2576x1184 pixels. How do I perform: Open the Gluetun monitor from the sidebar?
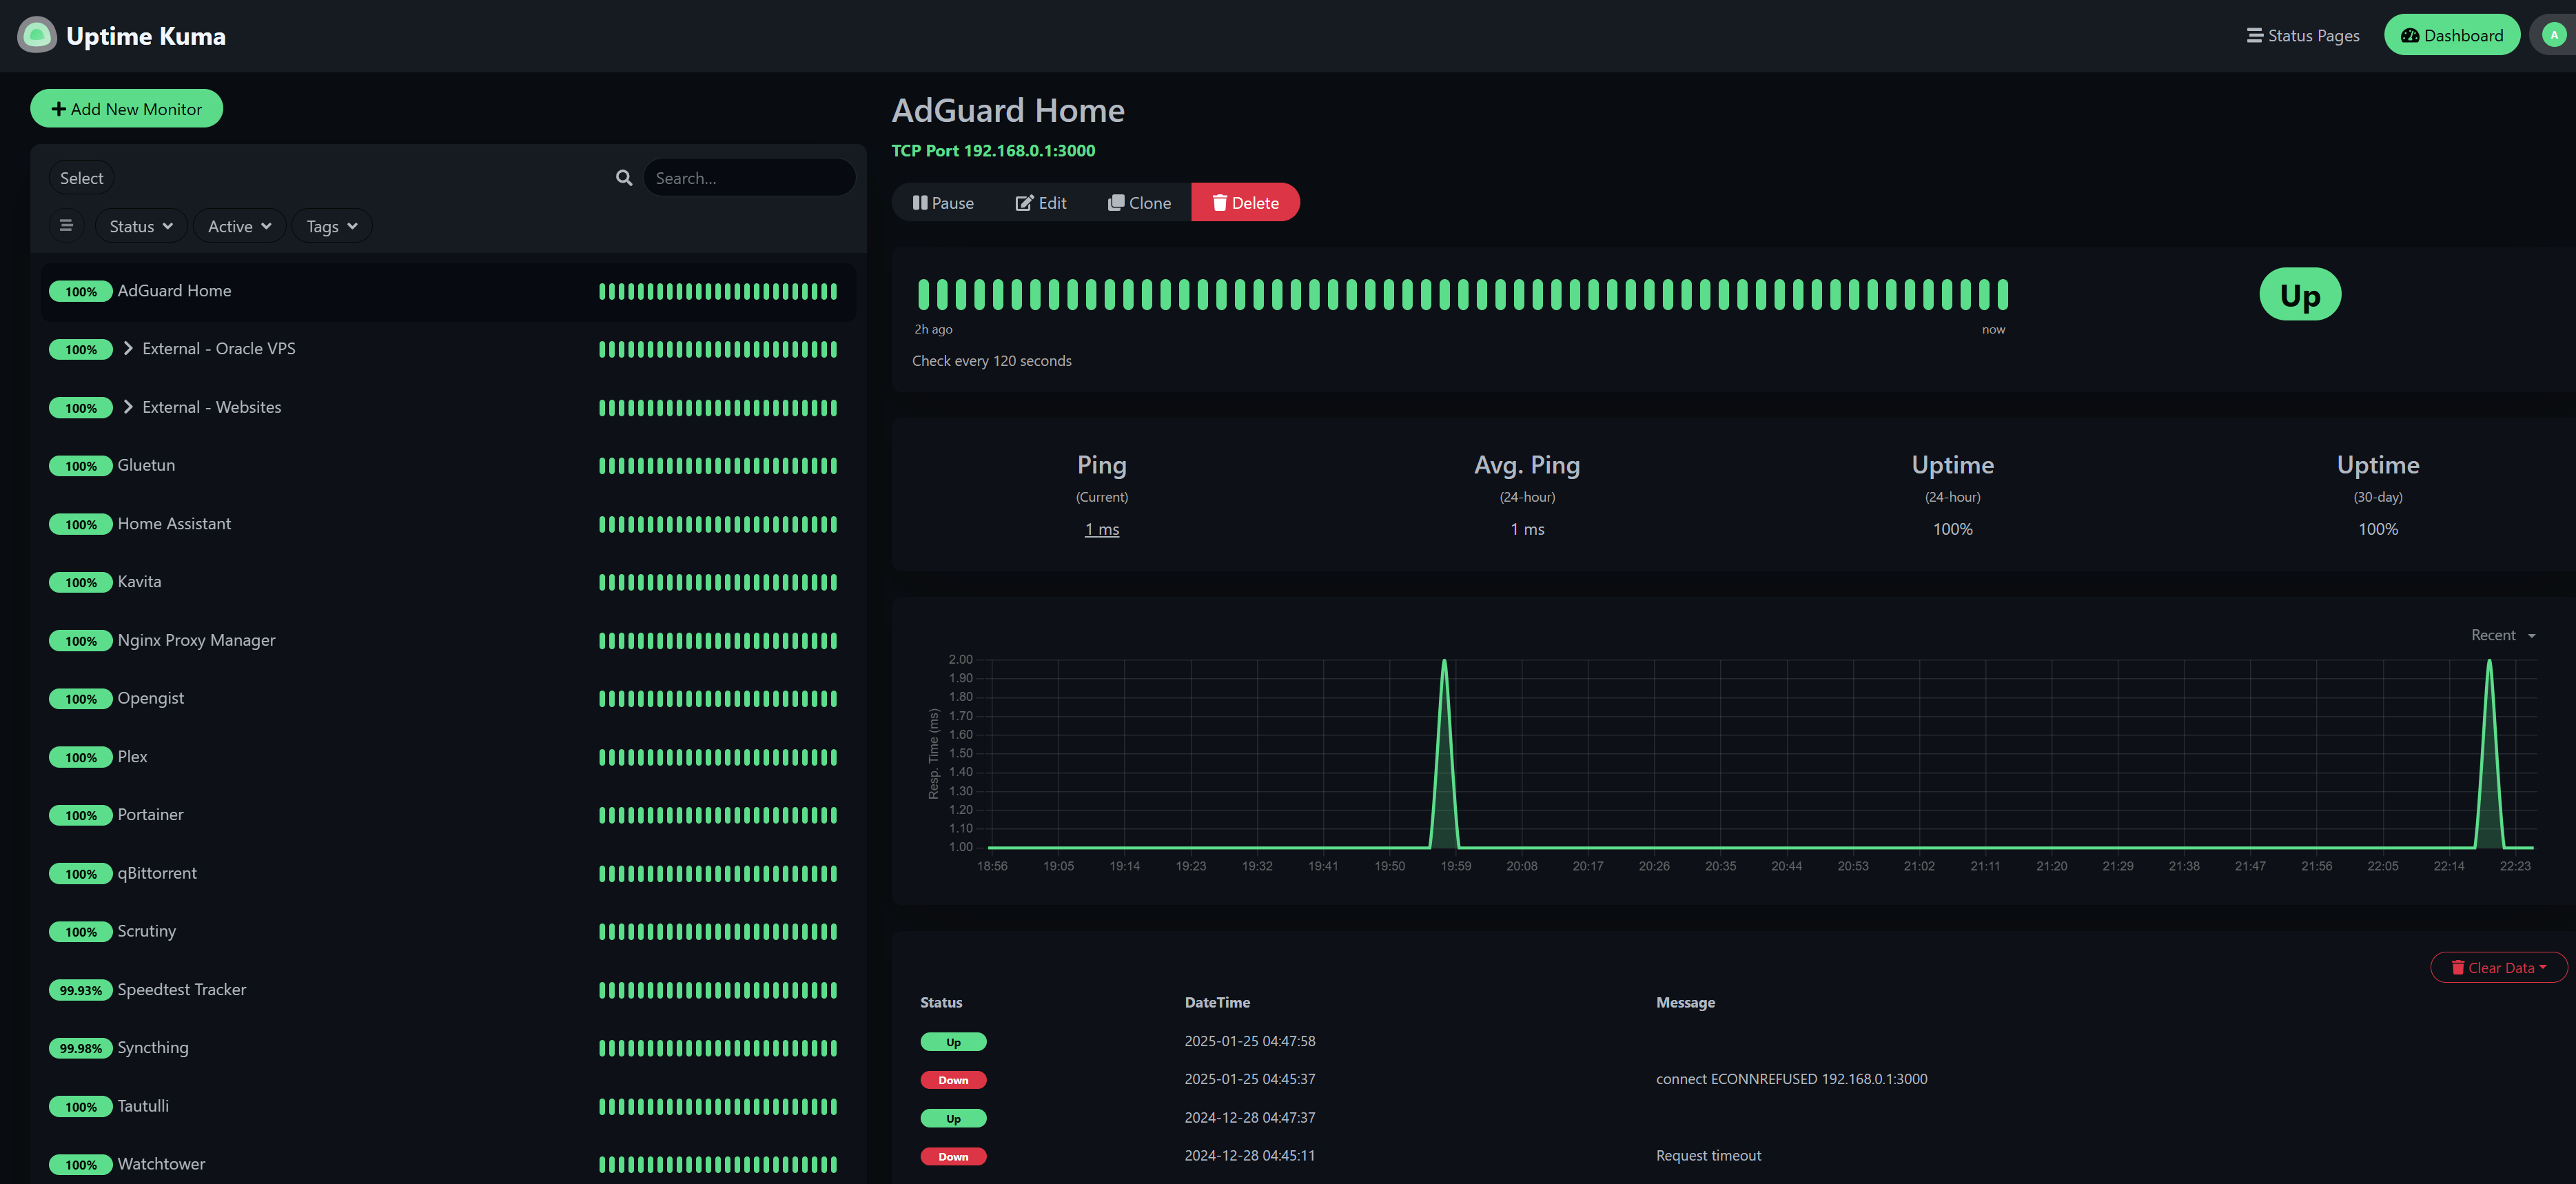point(146,464)
